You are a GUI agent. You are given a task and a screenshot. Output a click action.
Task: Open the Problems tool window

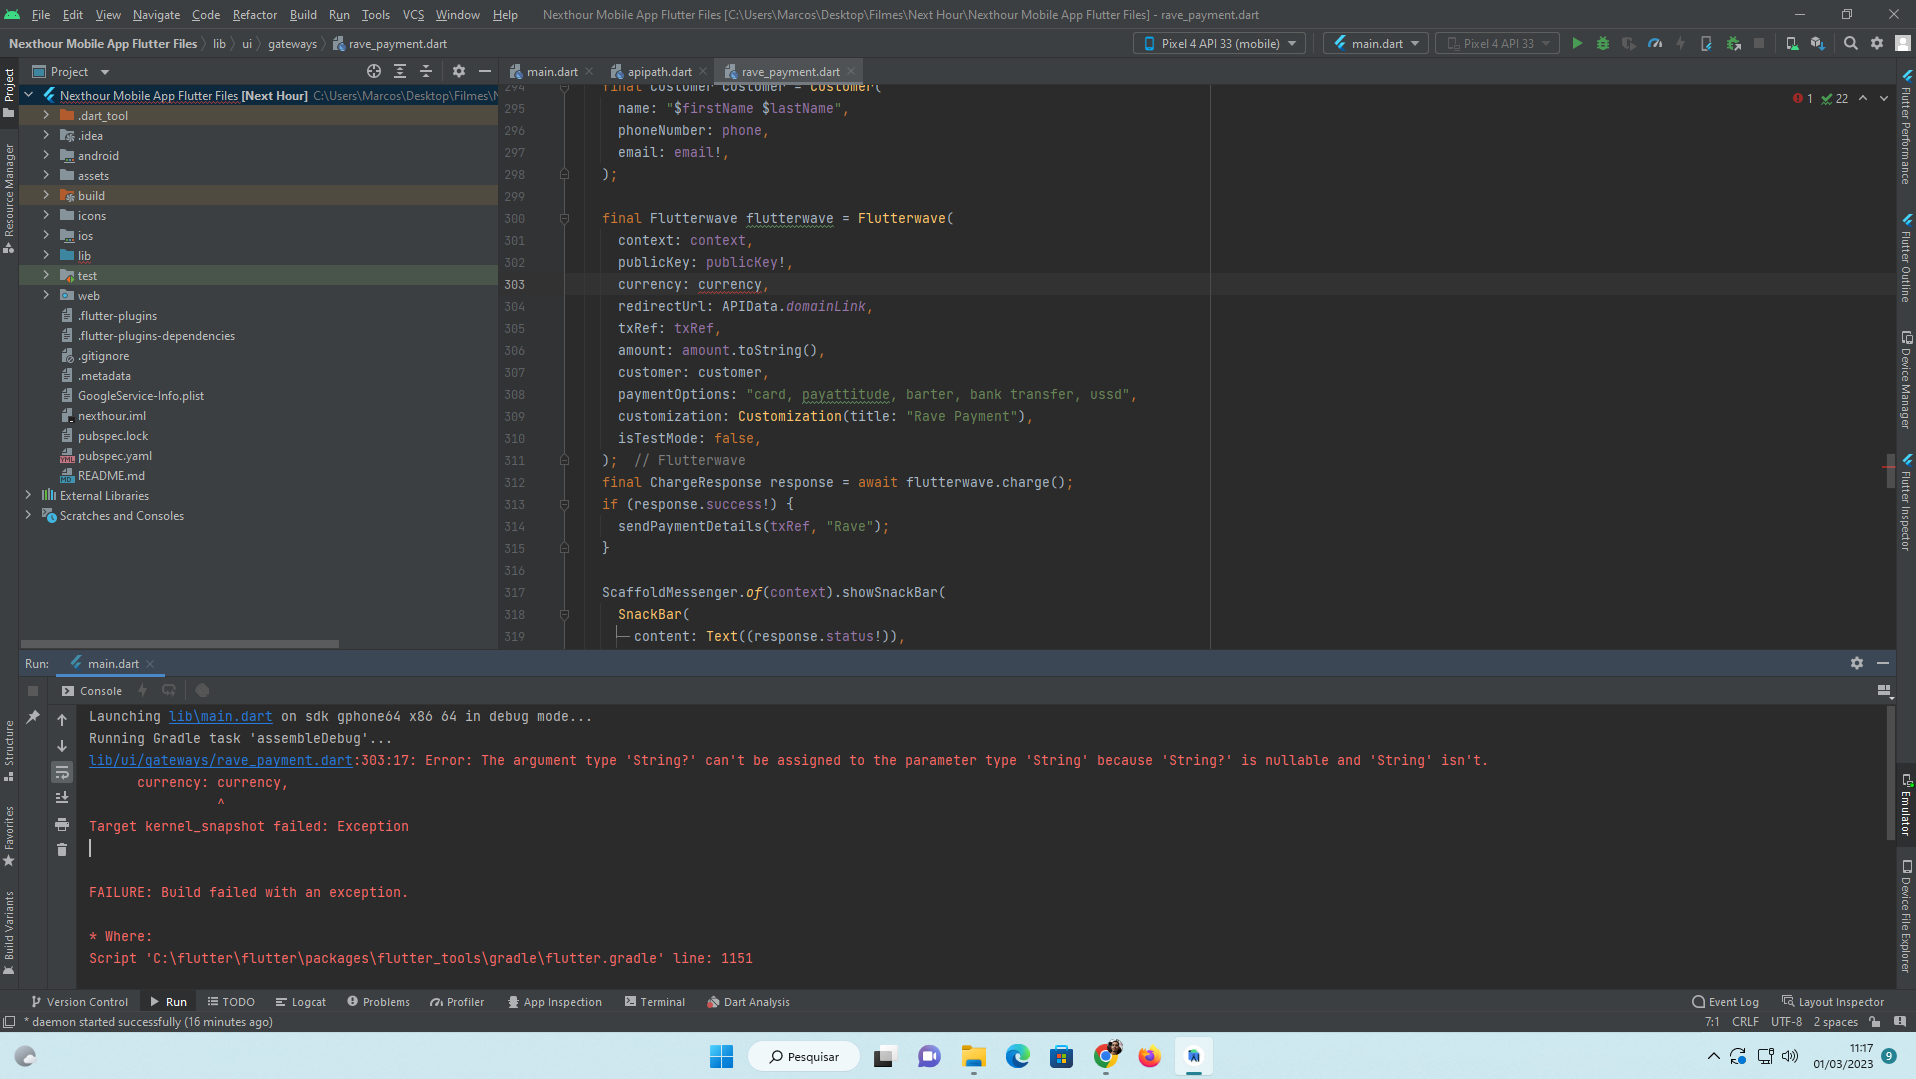coord(378,1002)
